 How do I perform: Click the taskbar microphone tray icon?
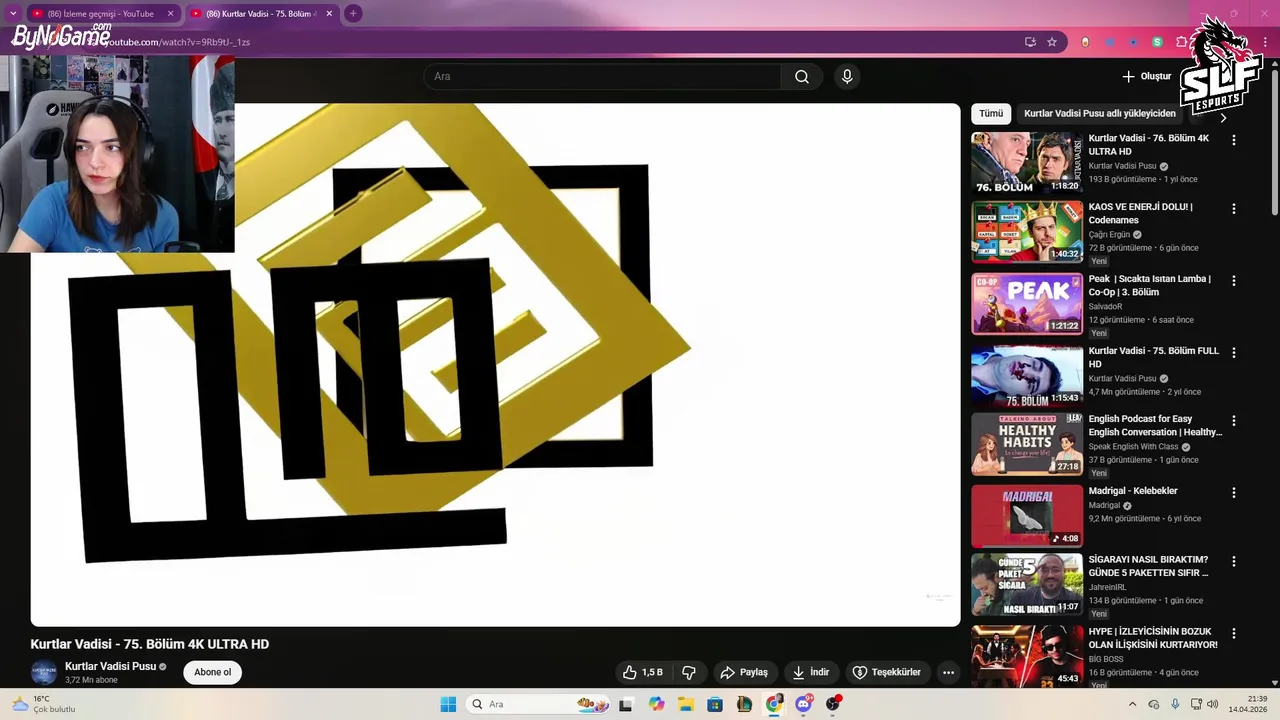[x=1175, y=704]
